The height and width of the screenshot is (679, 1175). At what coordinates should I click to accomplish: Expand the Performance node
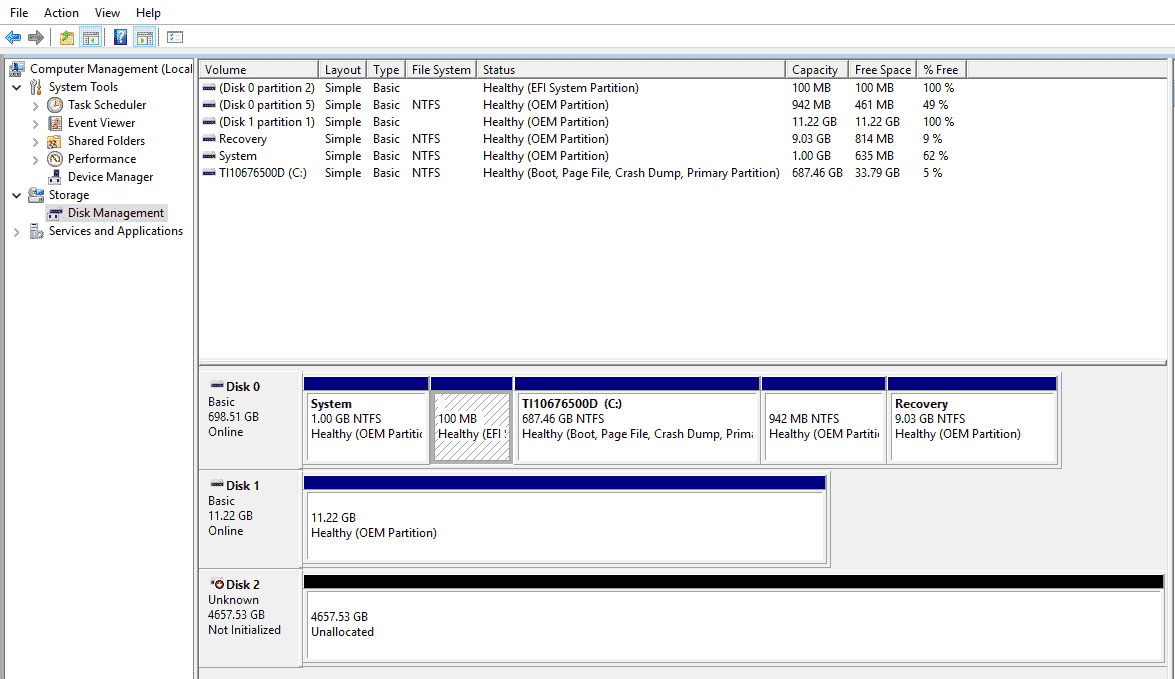coord(35,160)
